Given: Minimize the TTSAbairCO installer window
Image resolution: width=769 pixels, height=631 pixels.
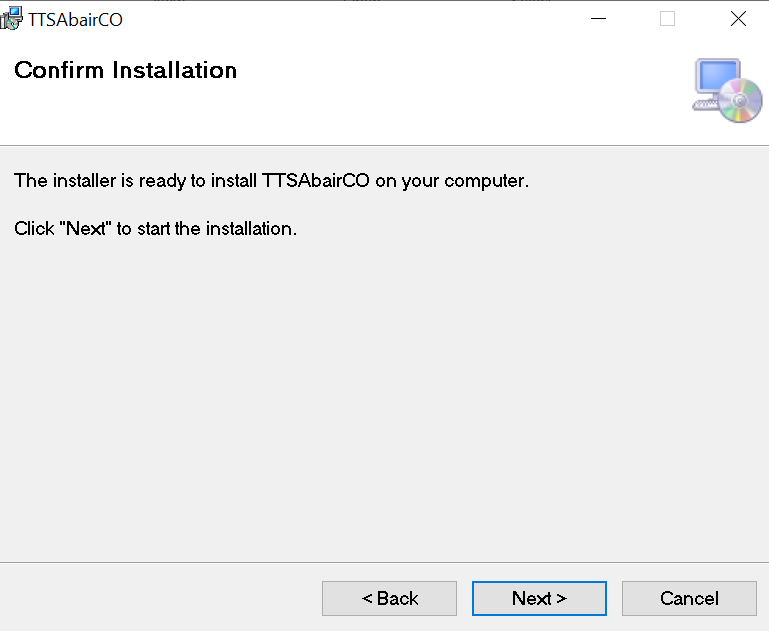Looking at the screenshot, I should (598, 18).
